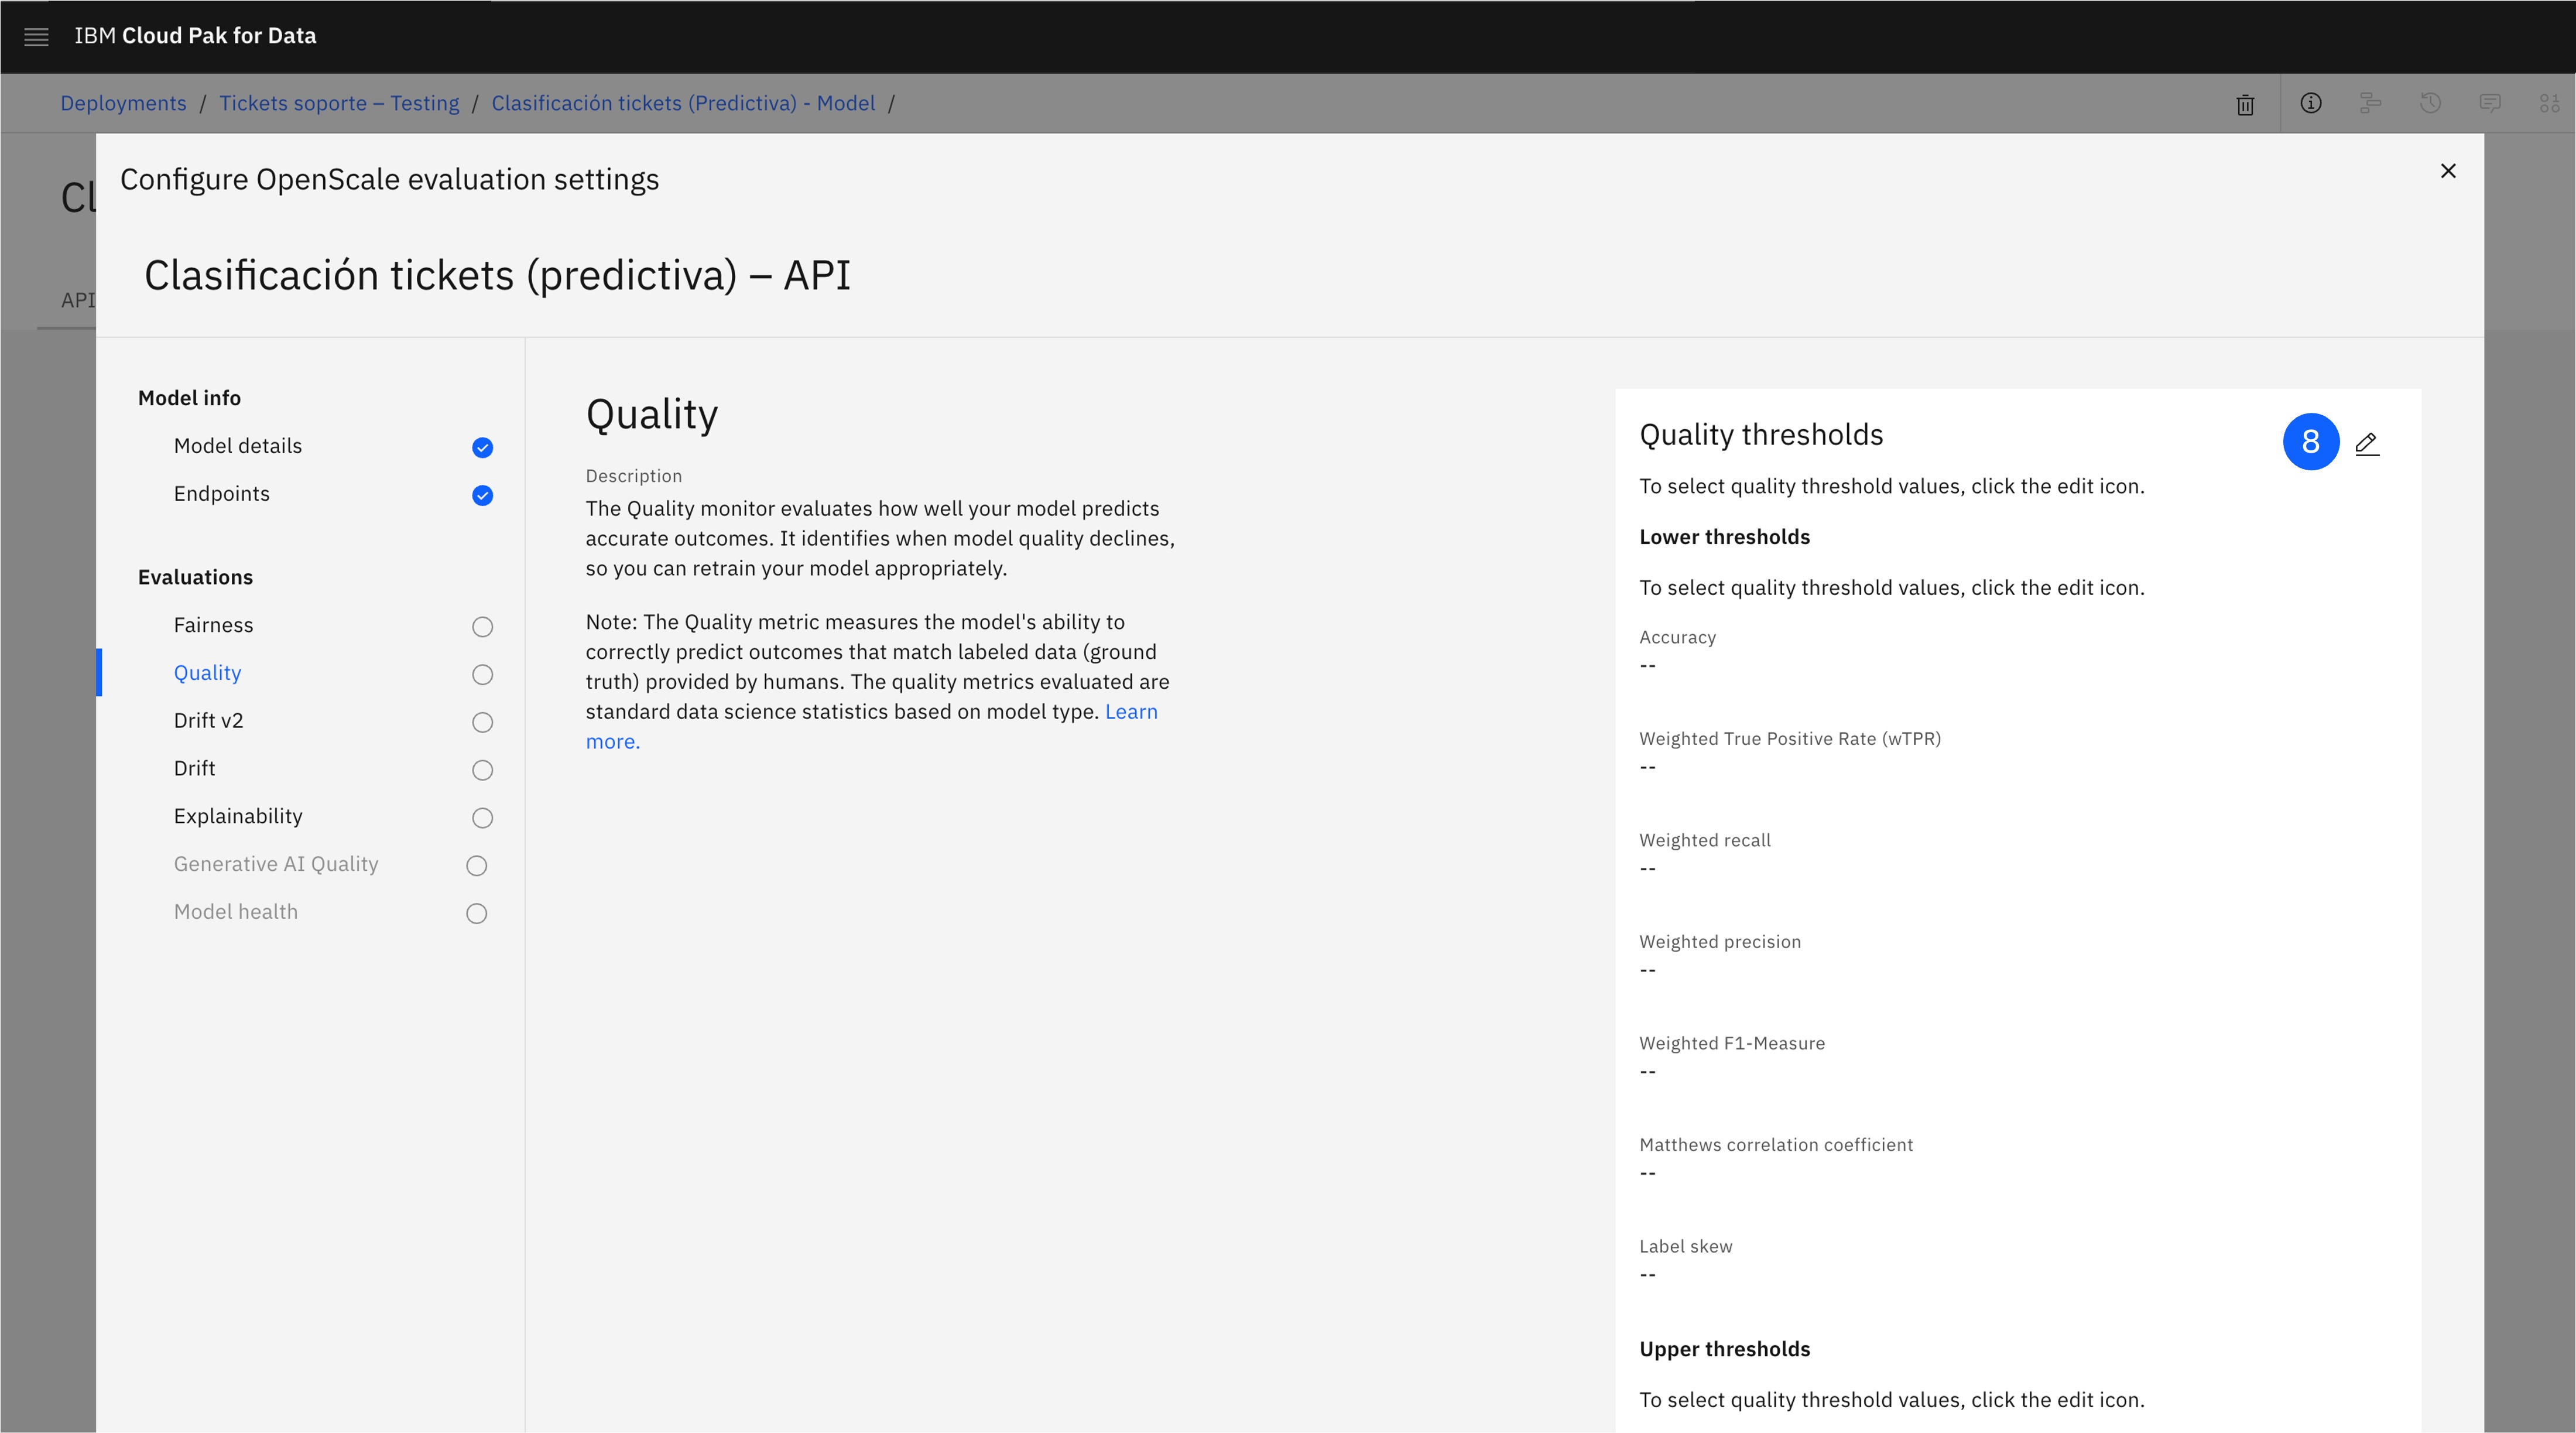Screen dimensions: 2576x1433
Task: Follow the Learn more link
Action: coord(1131,712)
